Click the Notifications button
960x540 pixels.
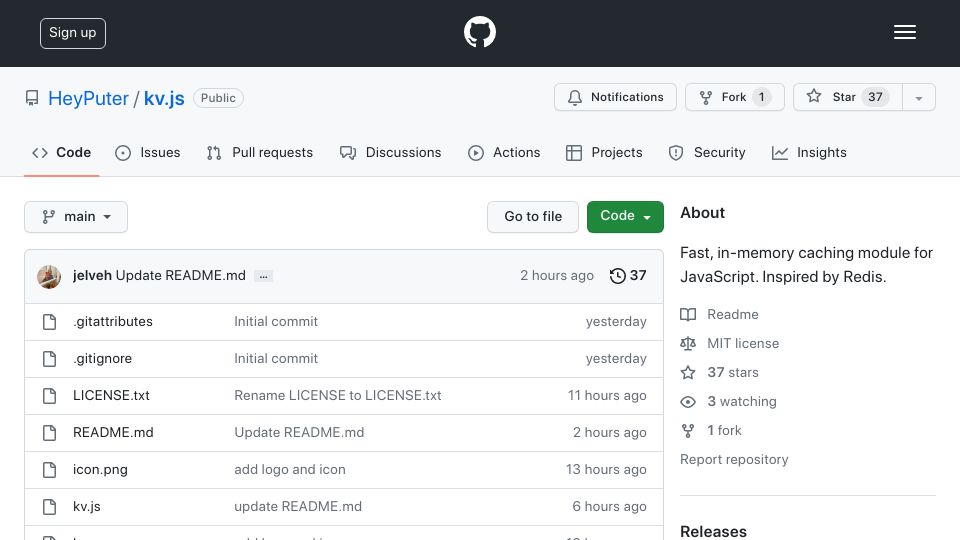point(615,97)
